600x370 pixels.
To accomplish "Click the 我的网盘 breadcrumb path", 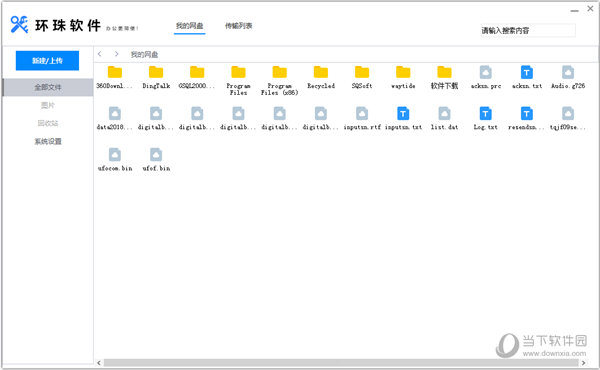I will [x=144, y=54].
